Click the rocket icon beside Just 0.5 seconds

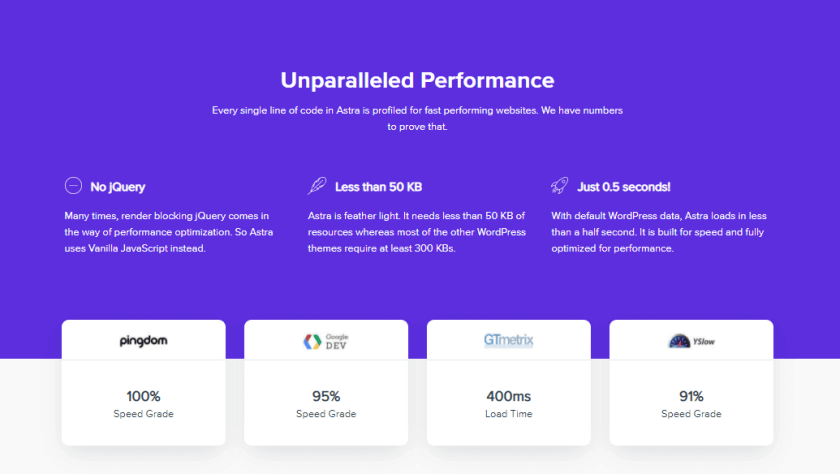pos(559,186)
